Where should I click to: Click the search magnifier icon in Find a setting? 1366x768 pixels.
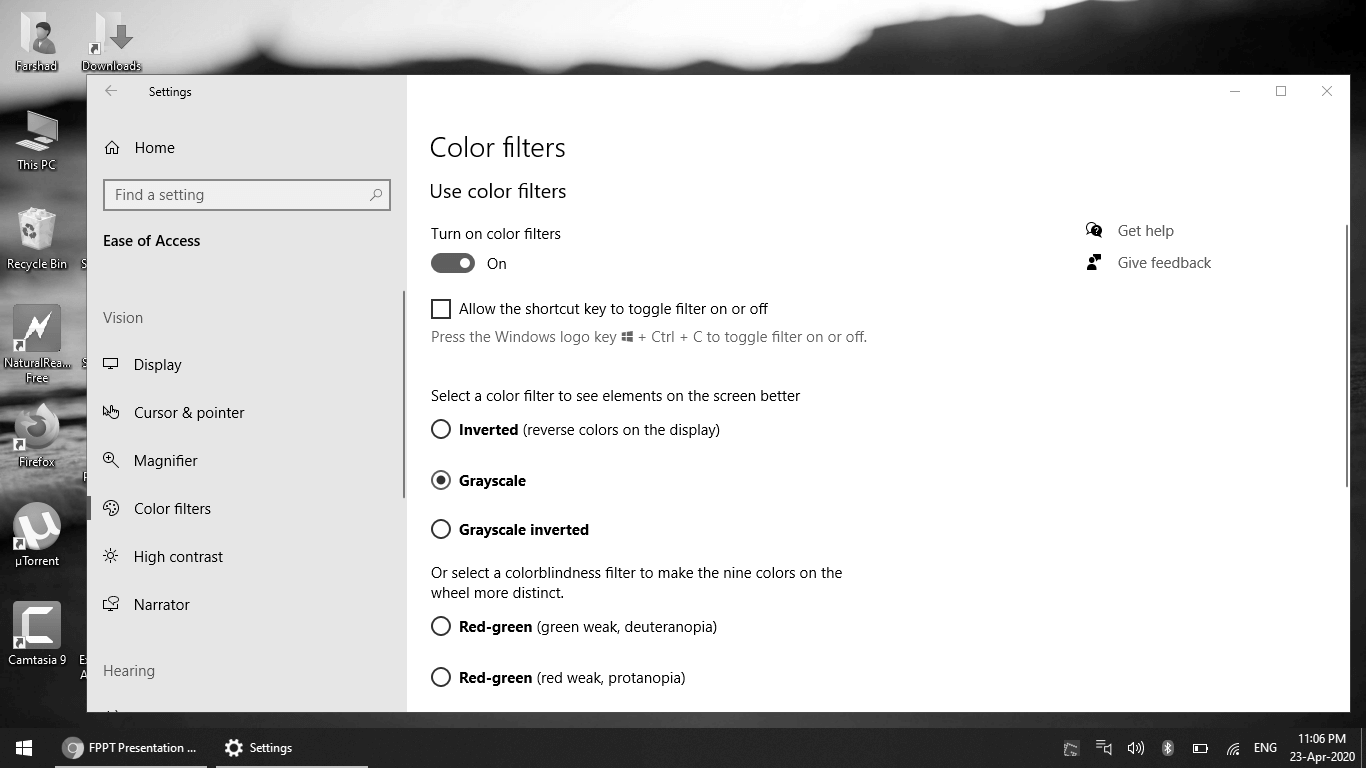tap(376, 195)
